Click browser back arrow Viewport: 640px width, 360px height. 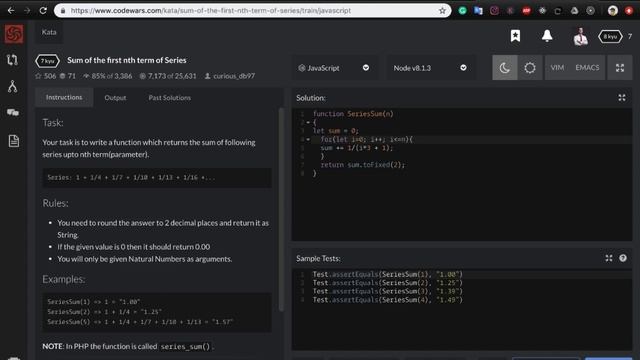[x=11, y=11]
